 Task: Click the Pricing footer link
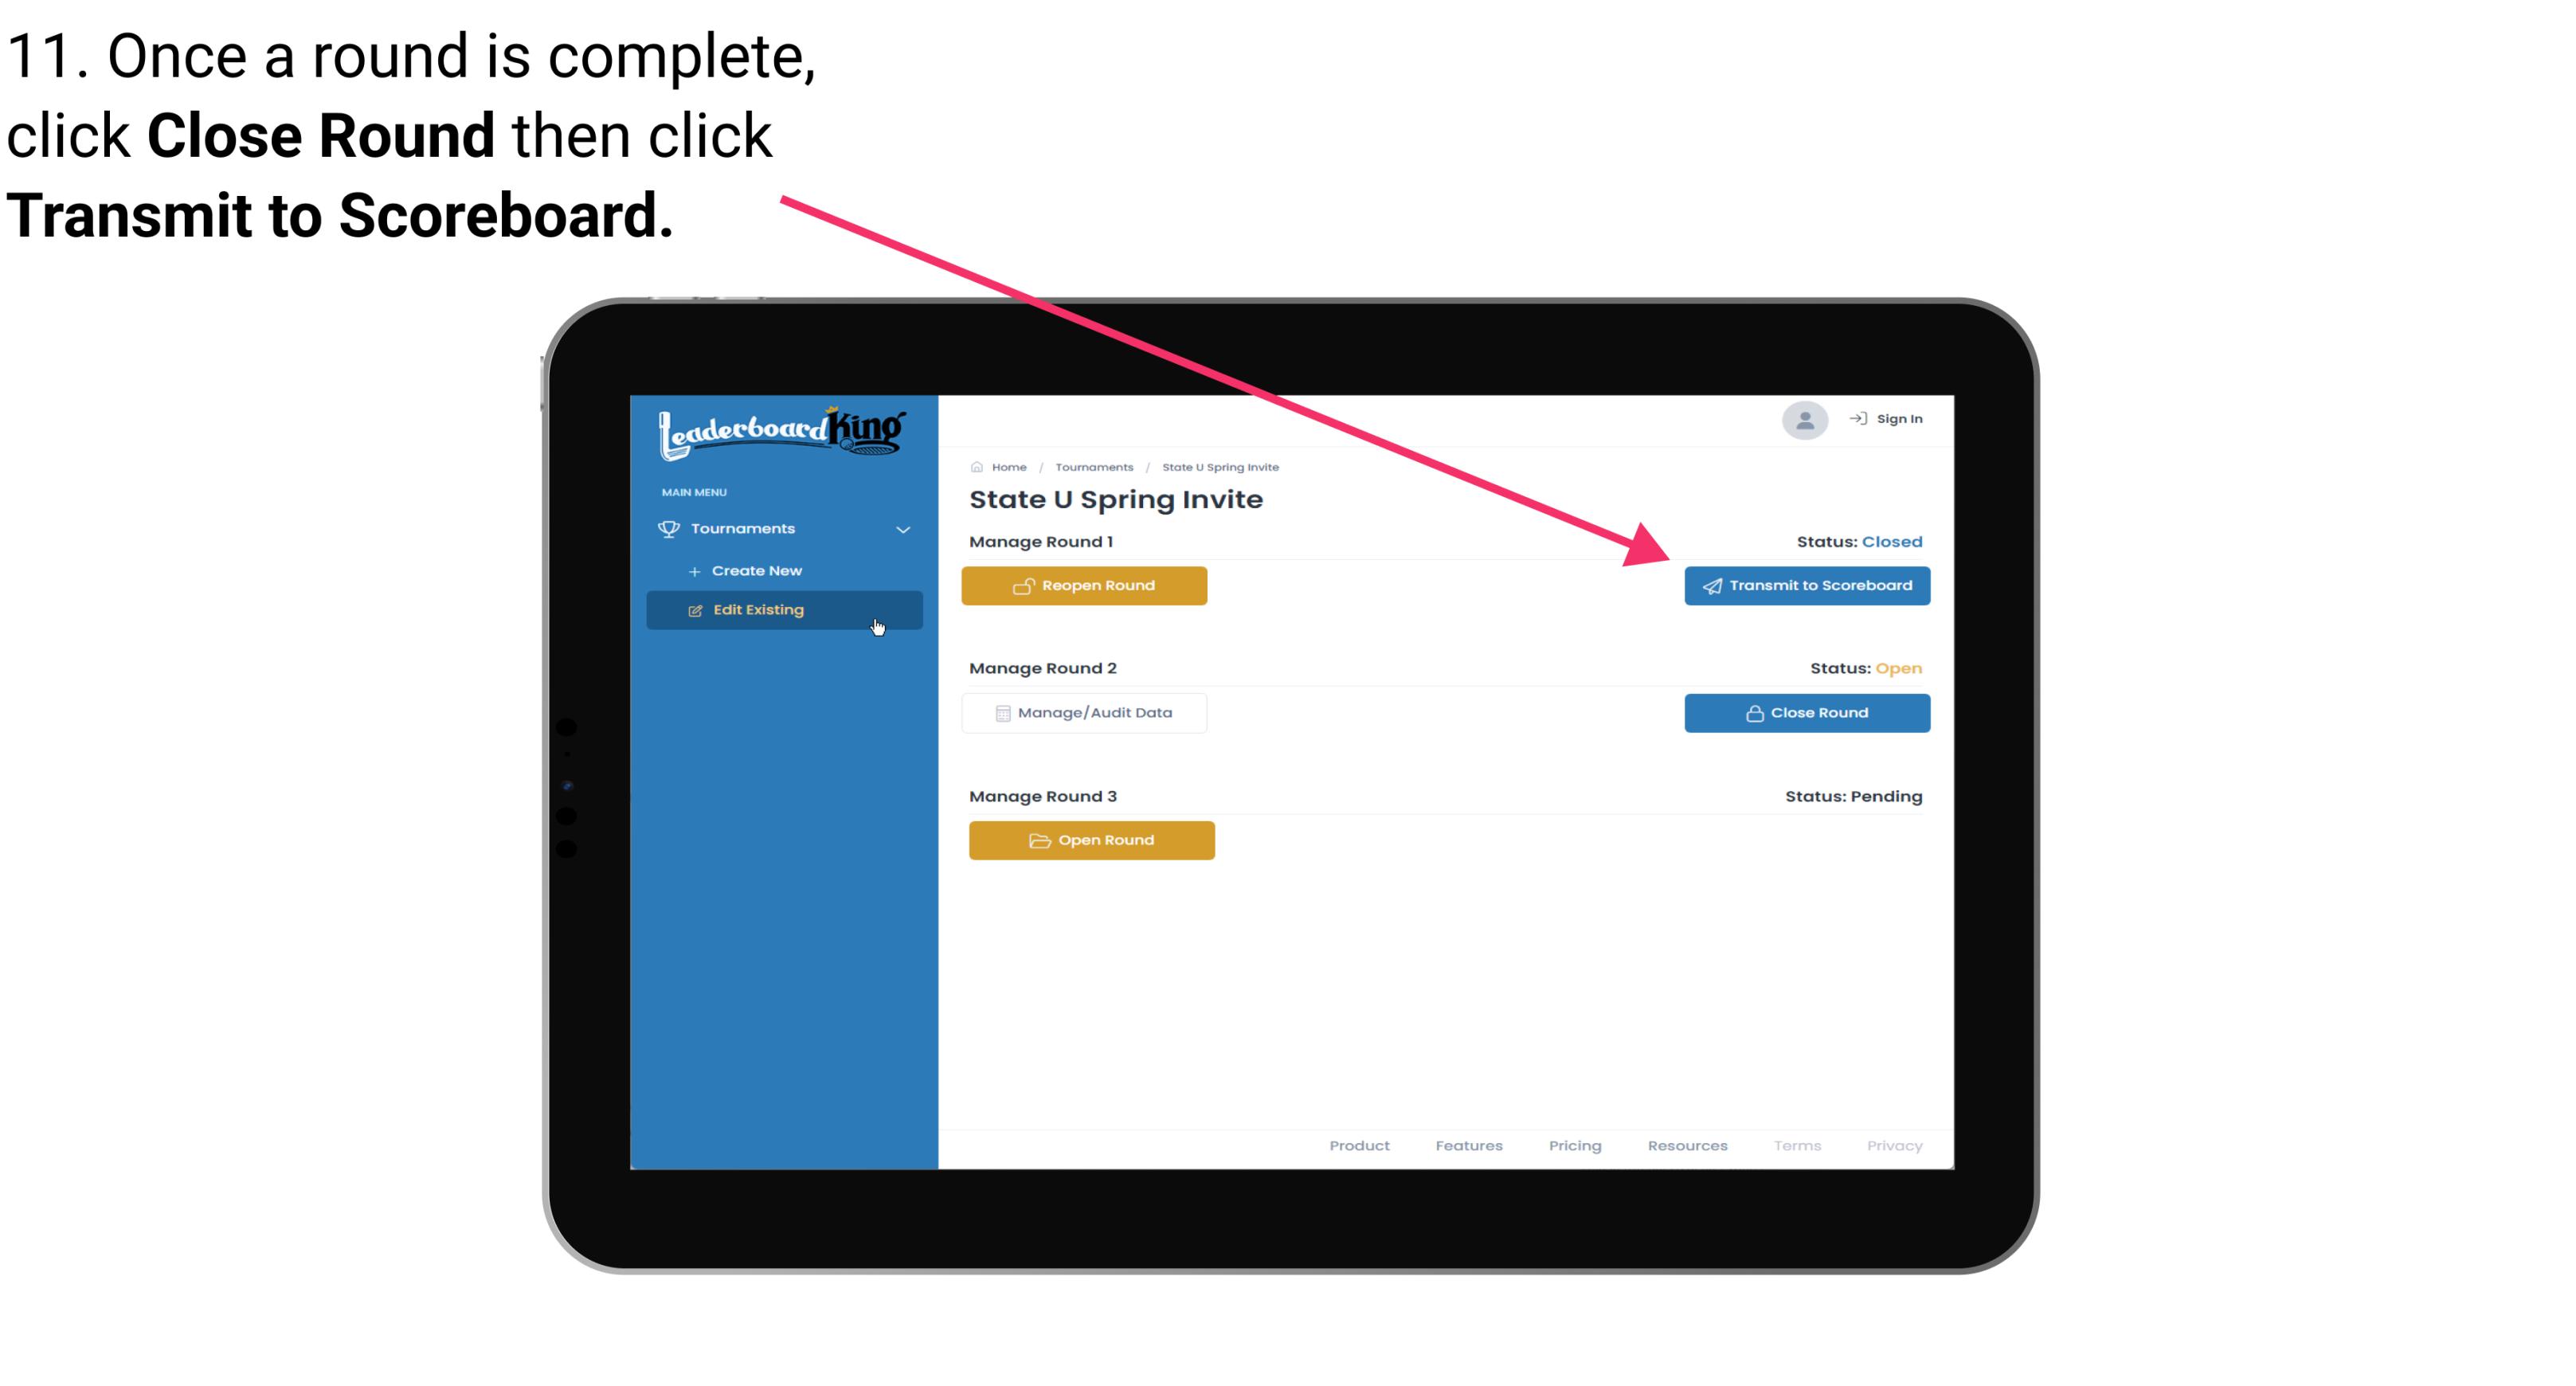pyautogui.click(x=1573, y=1145)
